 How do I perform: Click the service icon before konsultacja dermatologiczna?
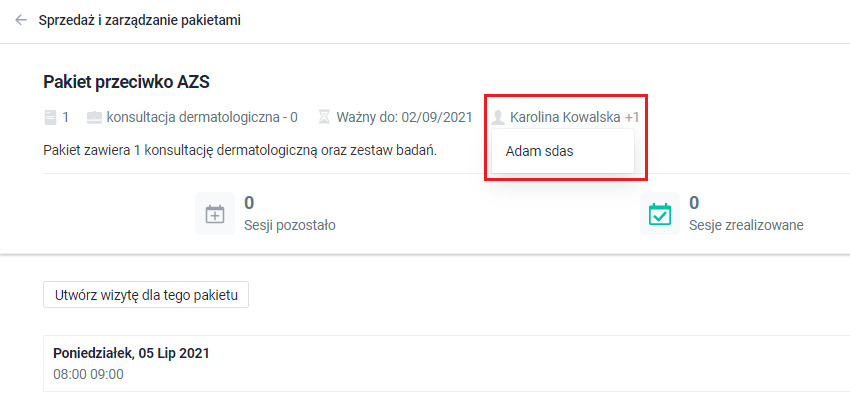click(95, 117)
